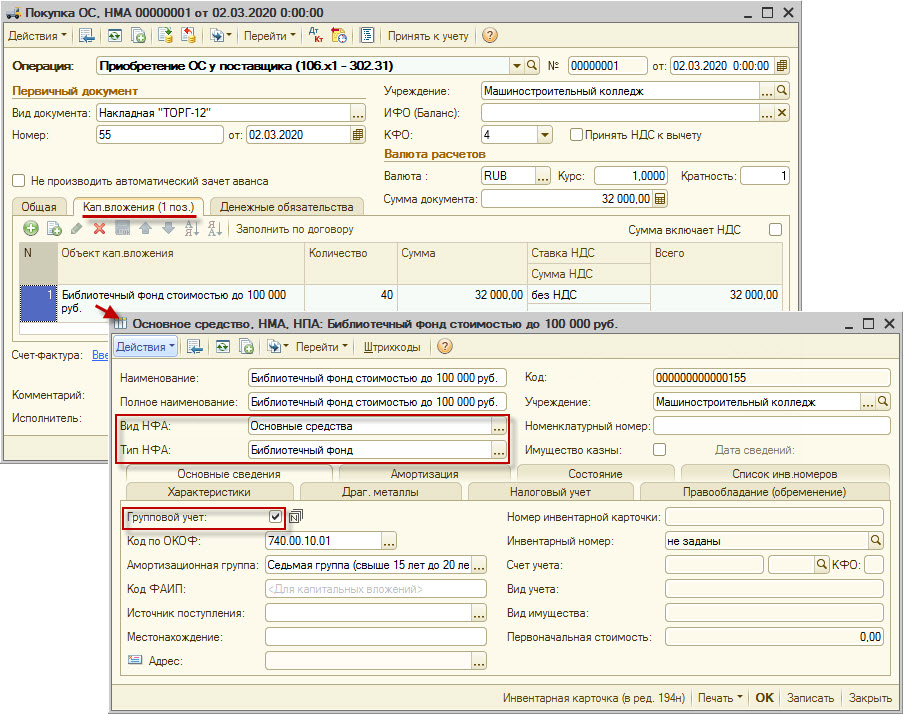Click the Дт/Кт postings icon in purchase toolbar

click(315, 35)
